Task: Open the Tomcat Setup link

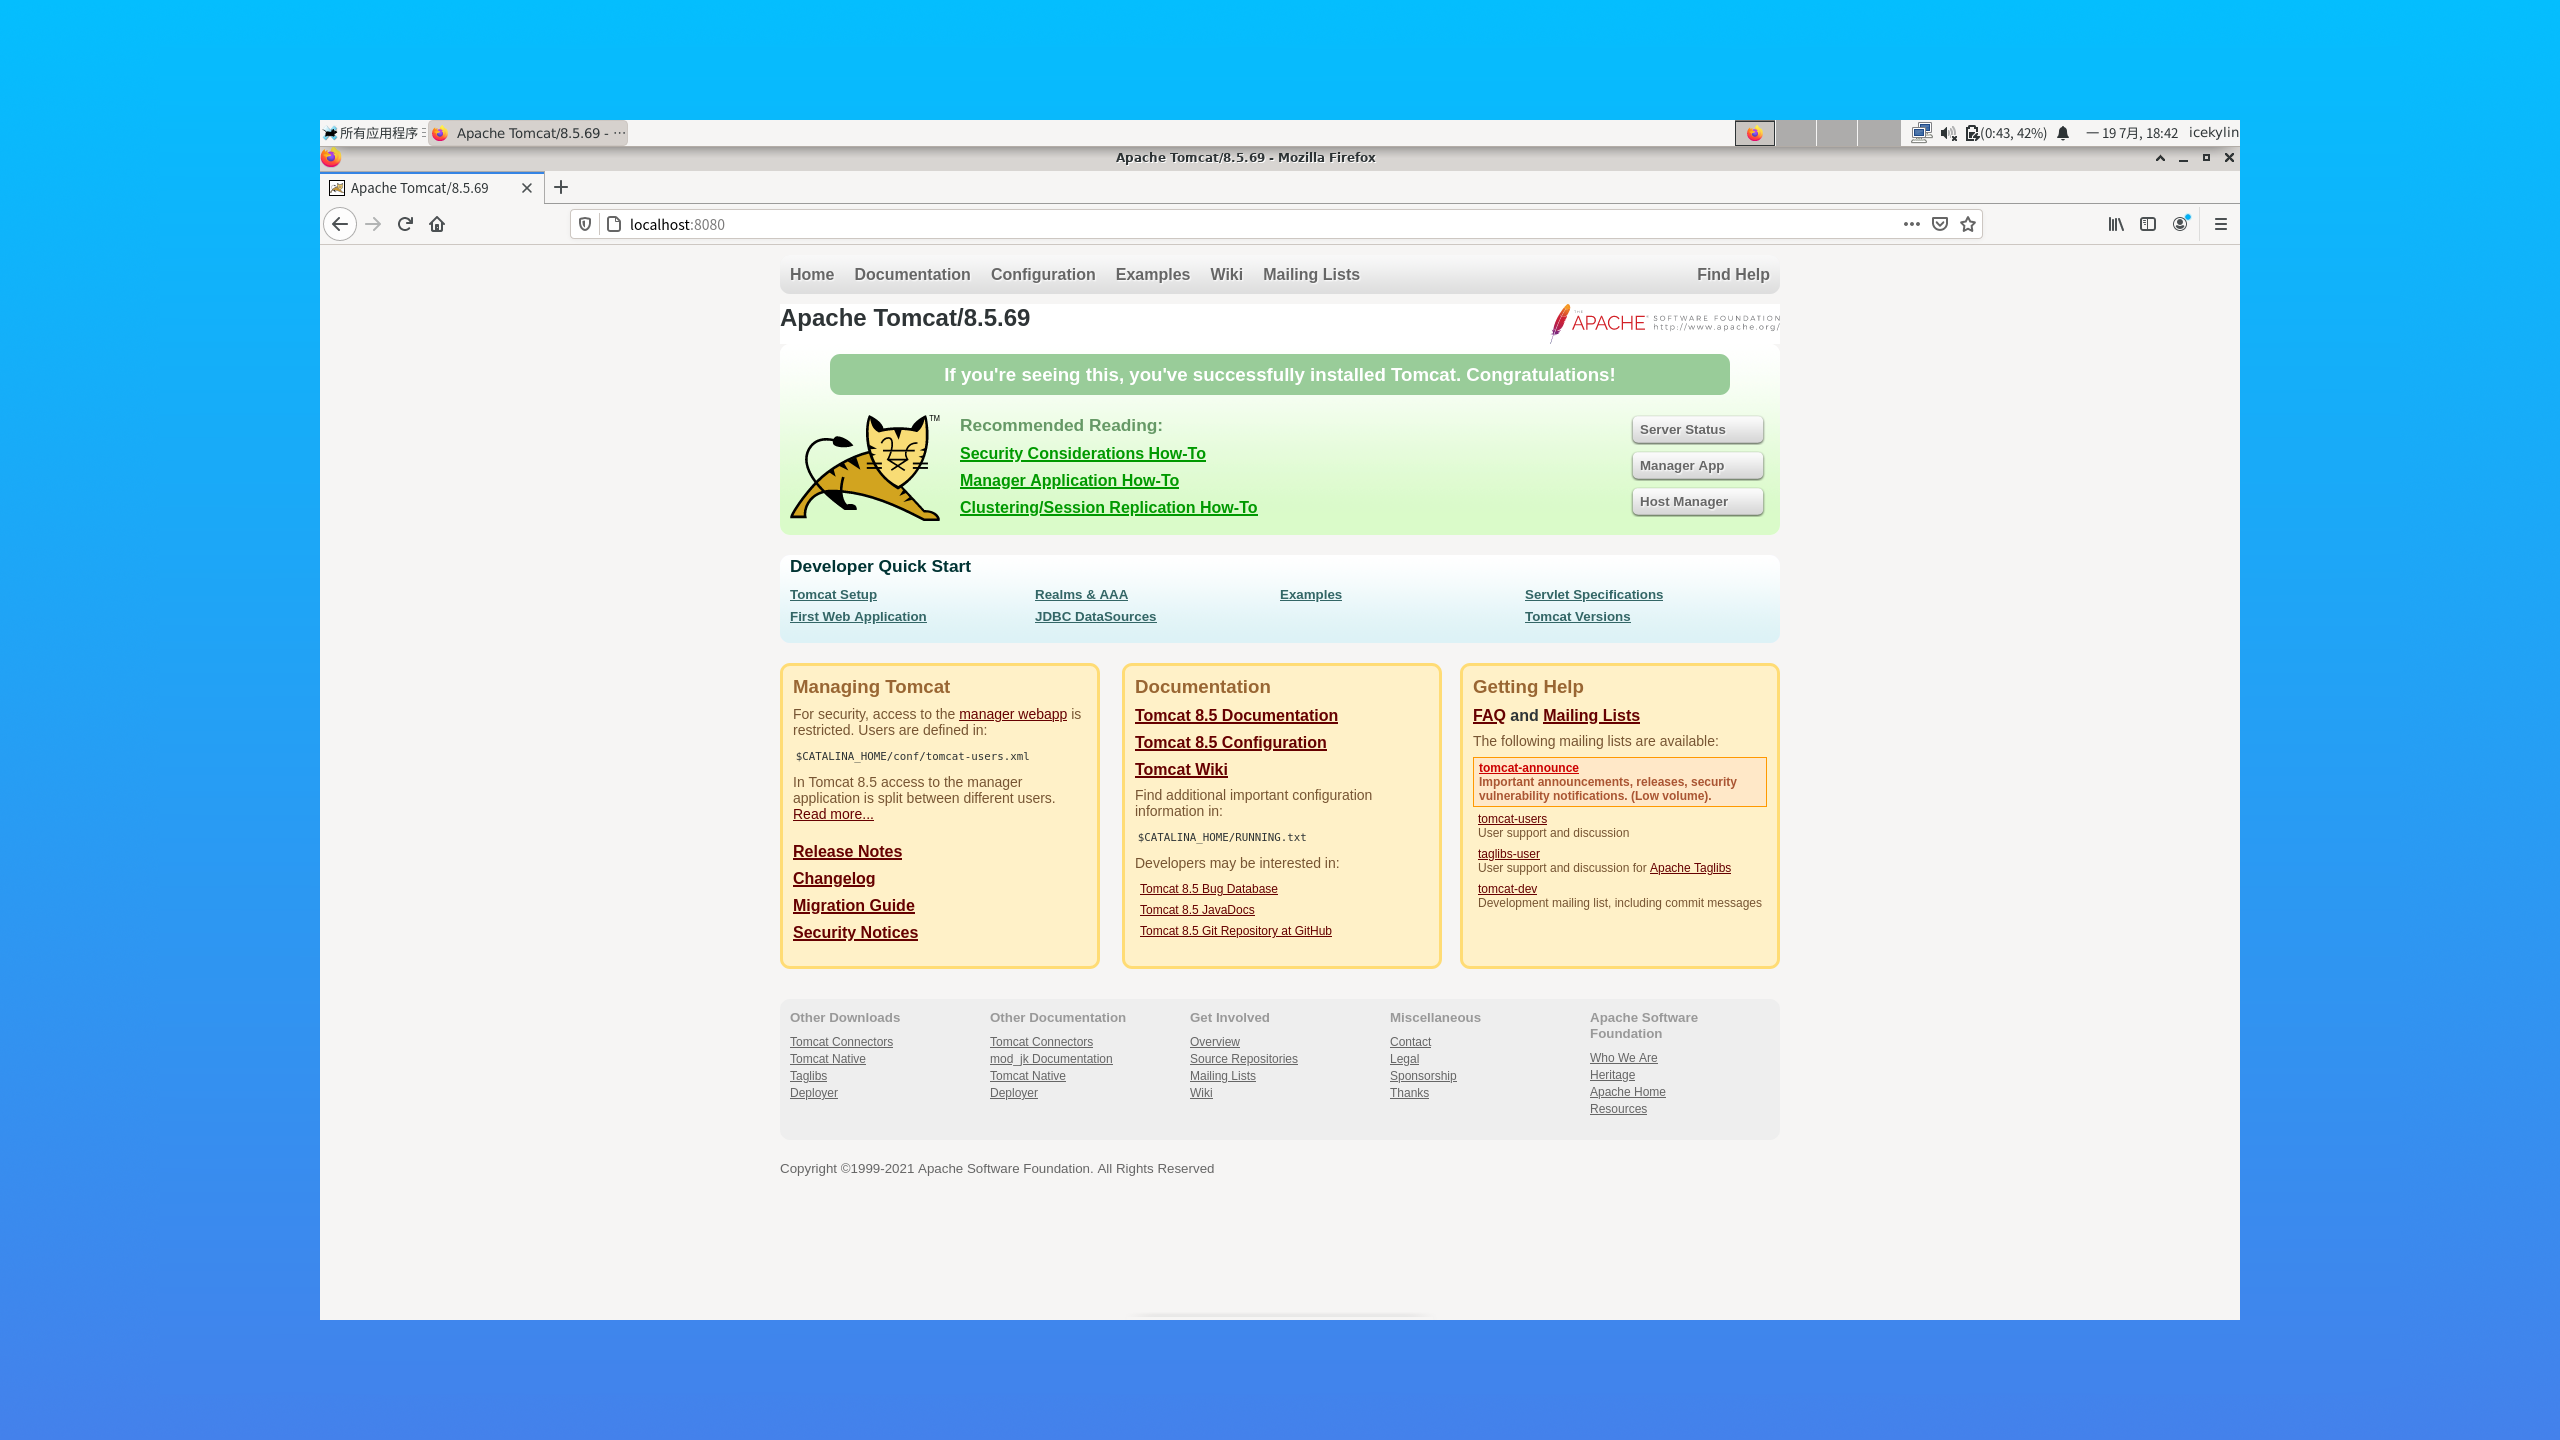Action: tap(833, 594)
